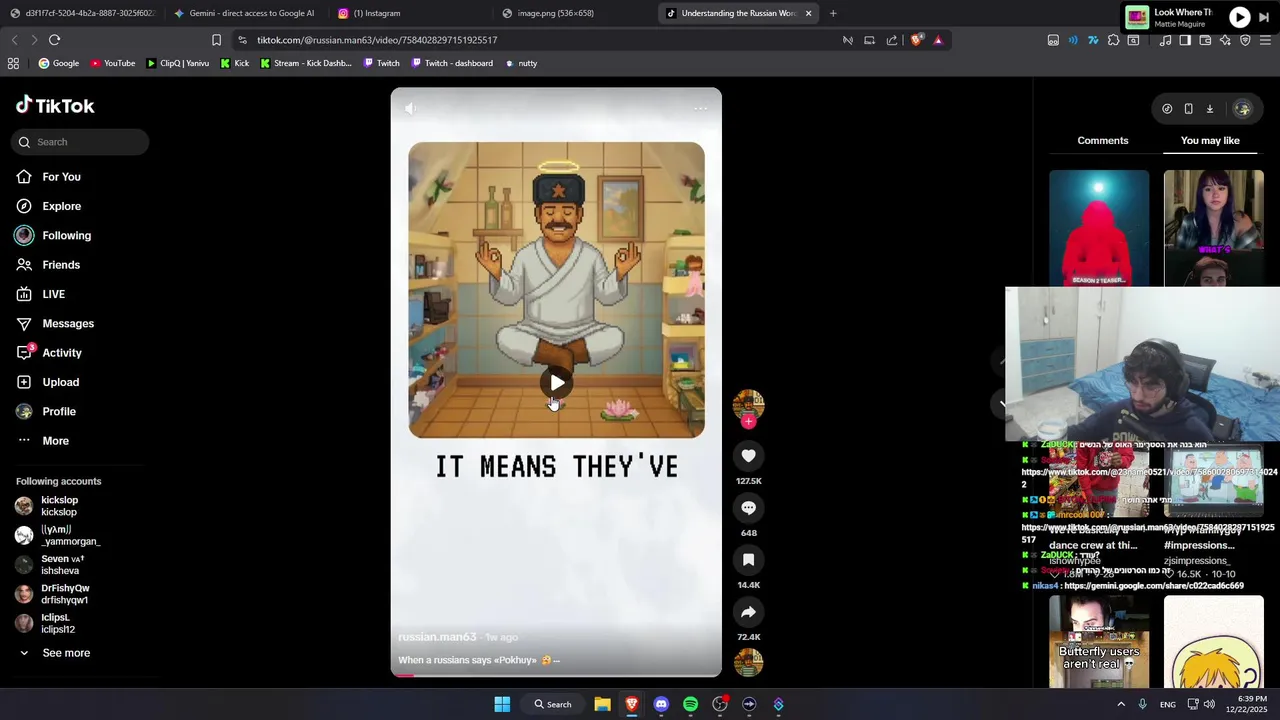Open Spotify from the taskbar
Image resolution: width=1280 pixels, height=720 pixels.
pyautogui.click(x=690, y=704)
